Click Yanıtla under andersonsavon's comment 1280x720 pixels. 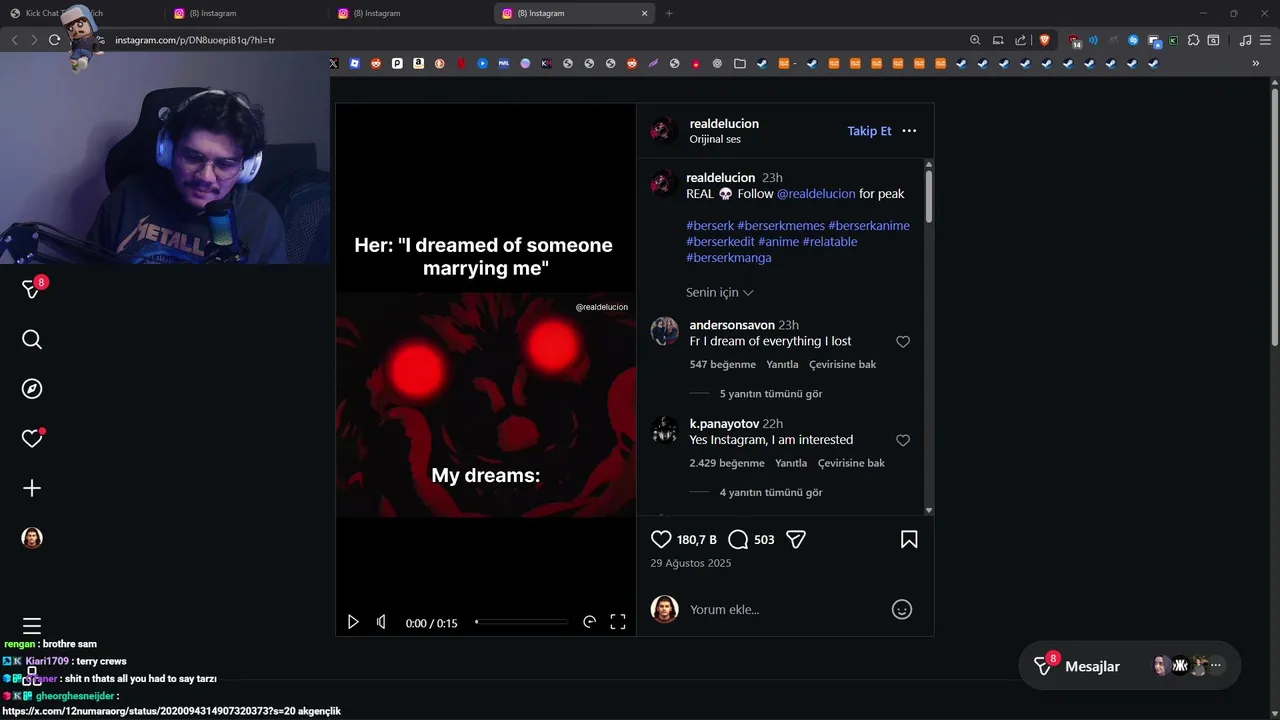pyautogui.click(x=782, y=364)
